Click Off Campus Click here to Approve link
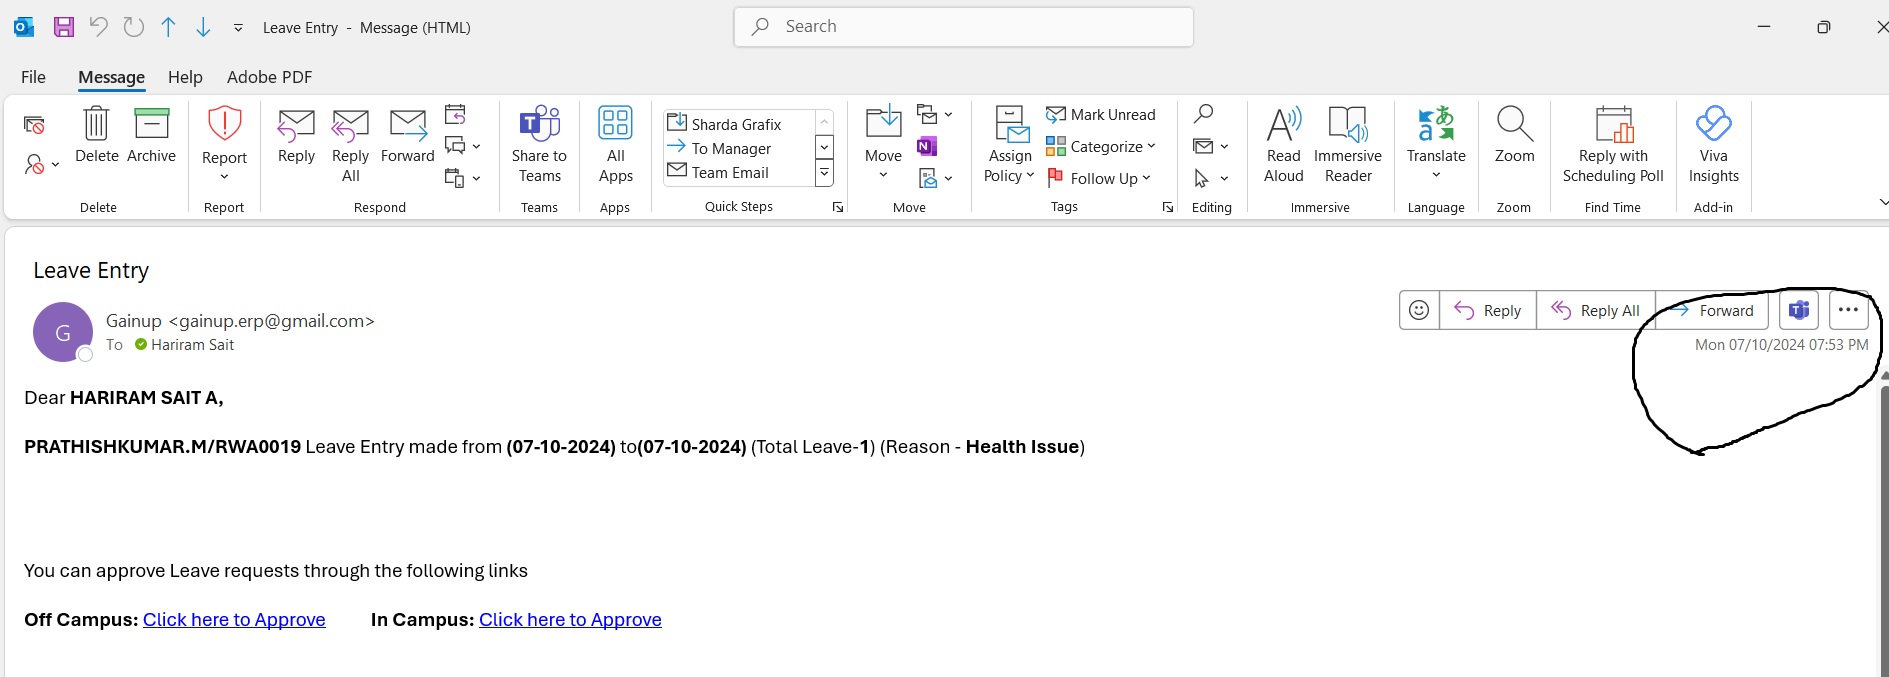The height and width of the screenshot is (677, 1889). (x=234, y=620)
